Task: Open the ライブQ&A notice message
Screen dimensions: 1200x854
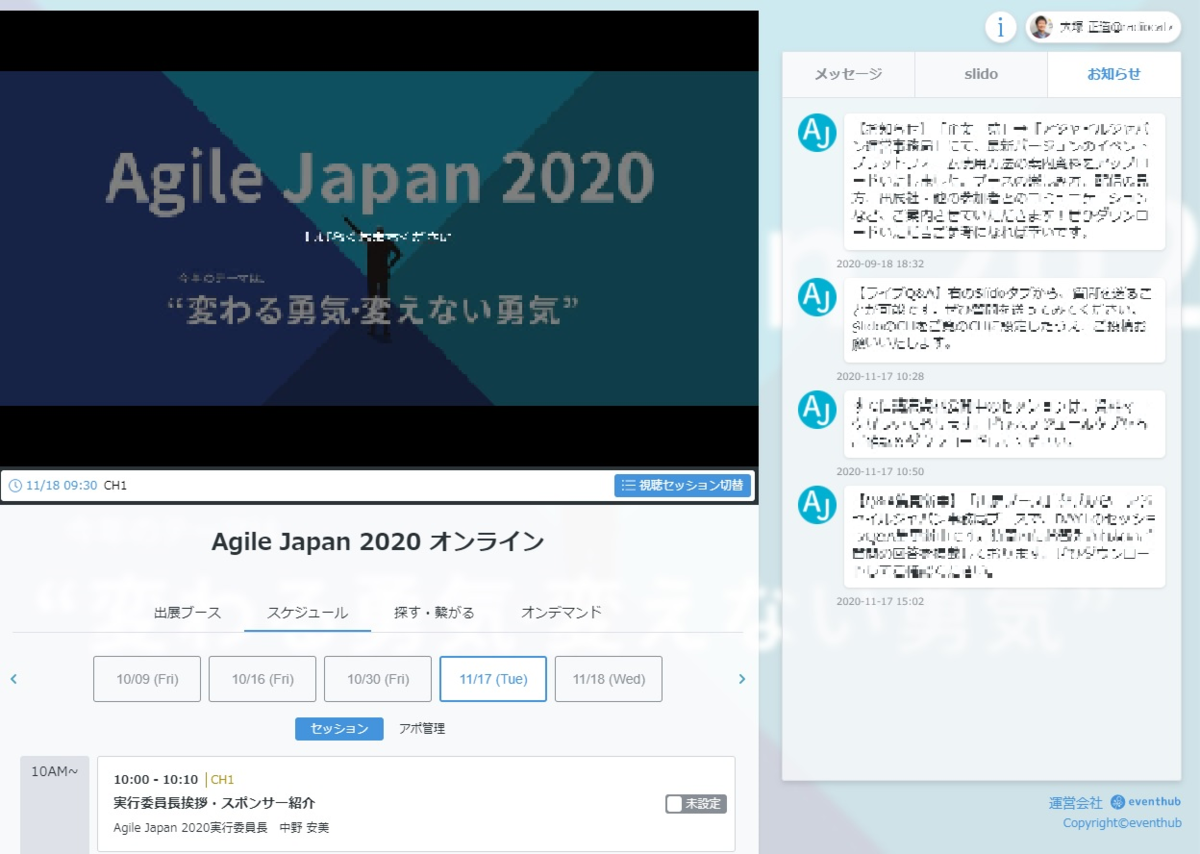Action: tap(1004, 320)
